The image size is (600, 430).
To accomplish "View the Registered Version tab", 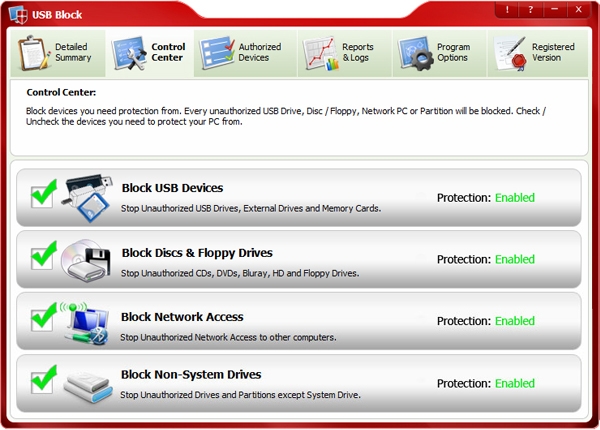I will tap(538, 53).
